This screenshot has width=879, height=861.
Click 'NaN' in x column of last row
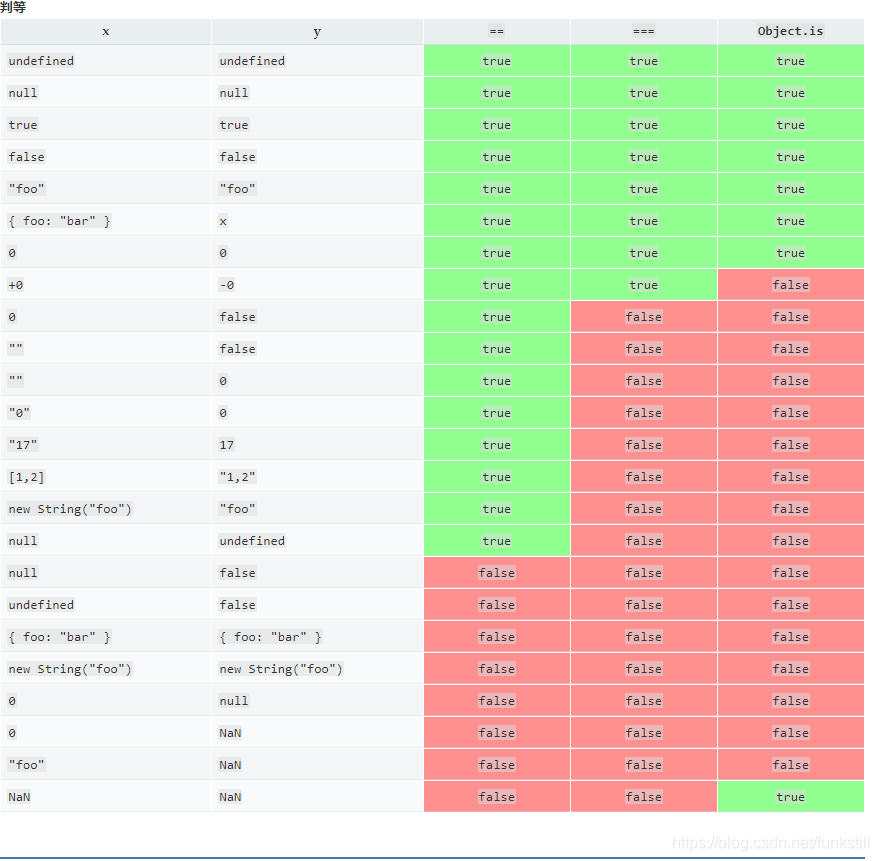tap(19, 797)
